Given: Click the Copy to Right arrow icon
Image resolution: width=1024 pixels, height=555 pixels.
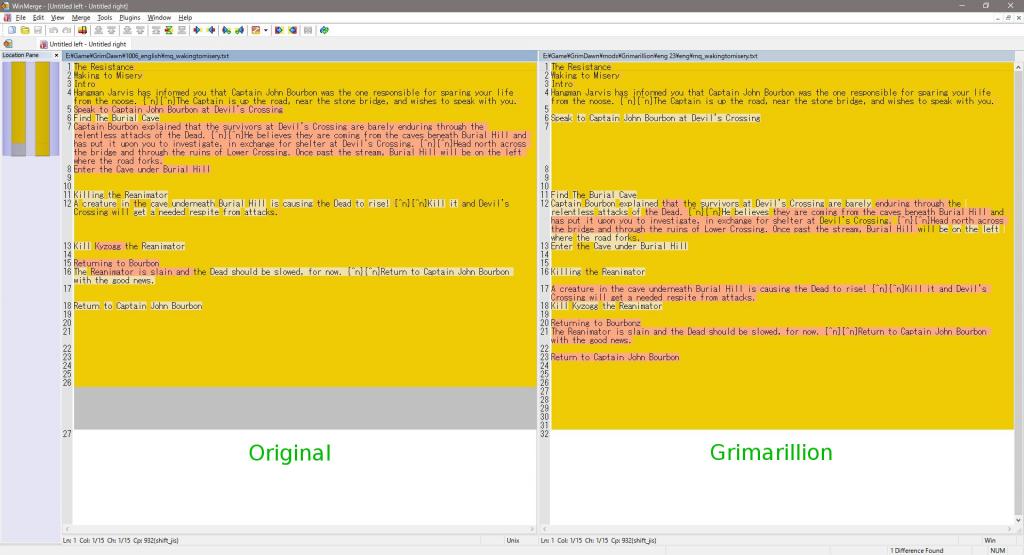Looking at the screenshot, I should pyautogui.click(x=197, y=30).
